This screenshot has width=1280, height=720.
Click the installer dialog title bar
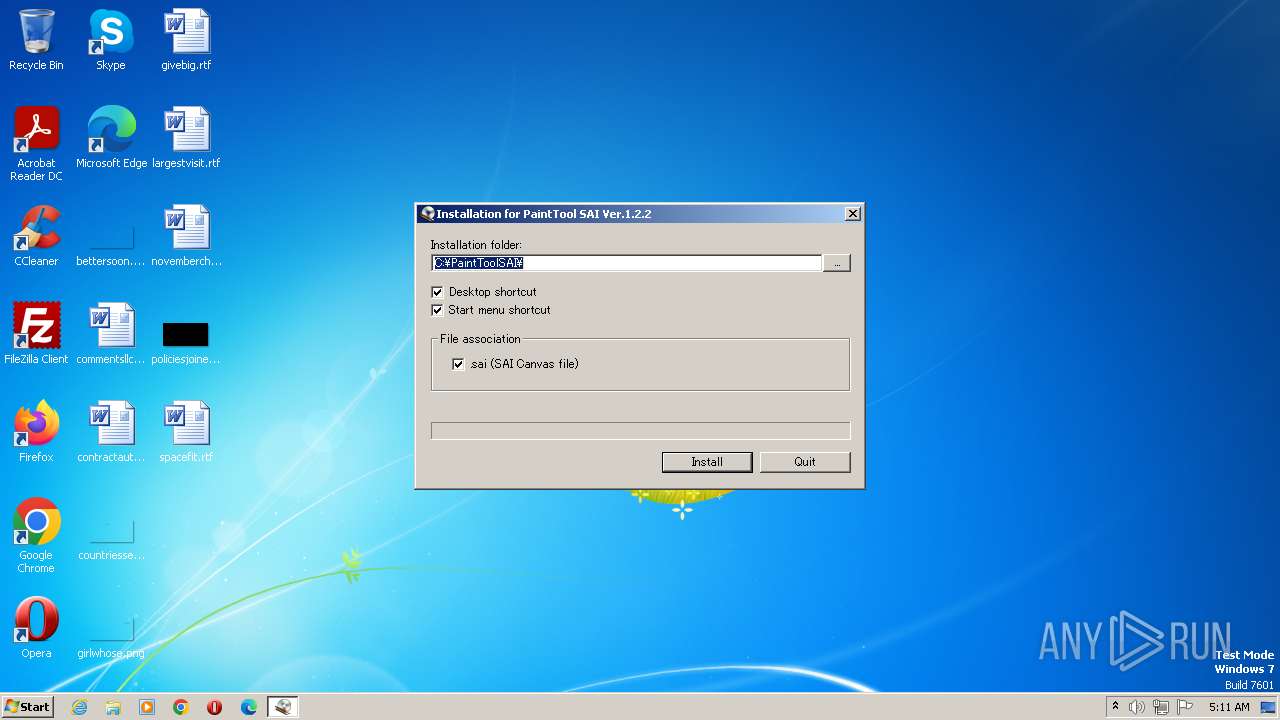pos(640,214)
